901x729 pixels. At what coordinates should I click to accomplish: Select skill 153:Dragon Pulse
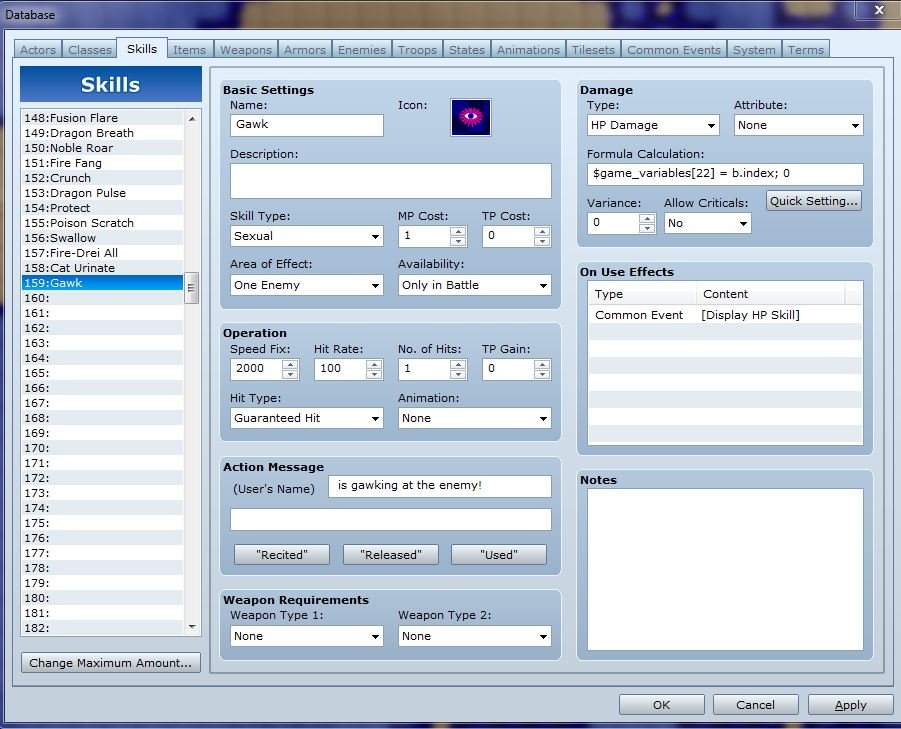[x=102, y=193]
